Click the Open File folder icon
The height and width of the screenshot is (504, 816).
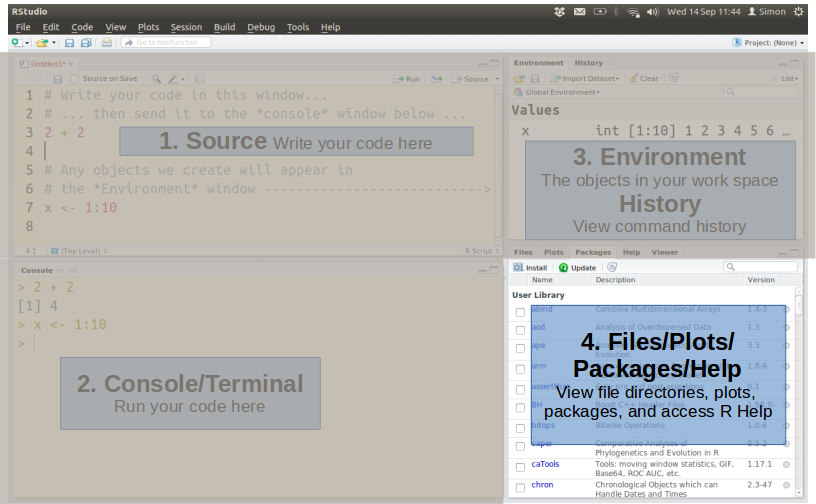coord(42,43)
